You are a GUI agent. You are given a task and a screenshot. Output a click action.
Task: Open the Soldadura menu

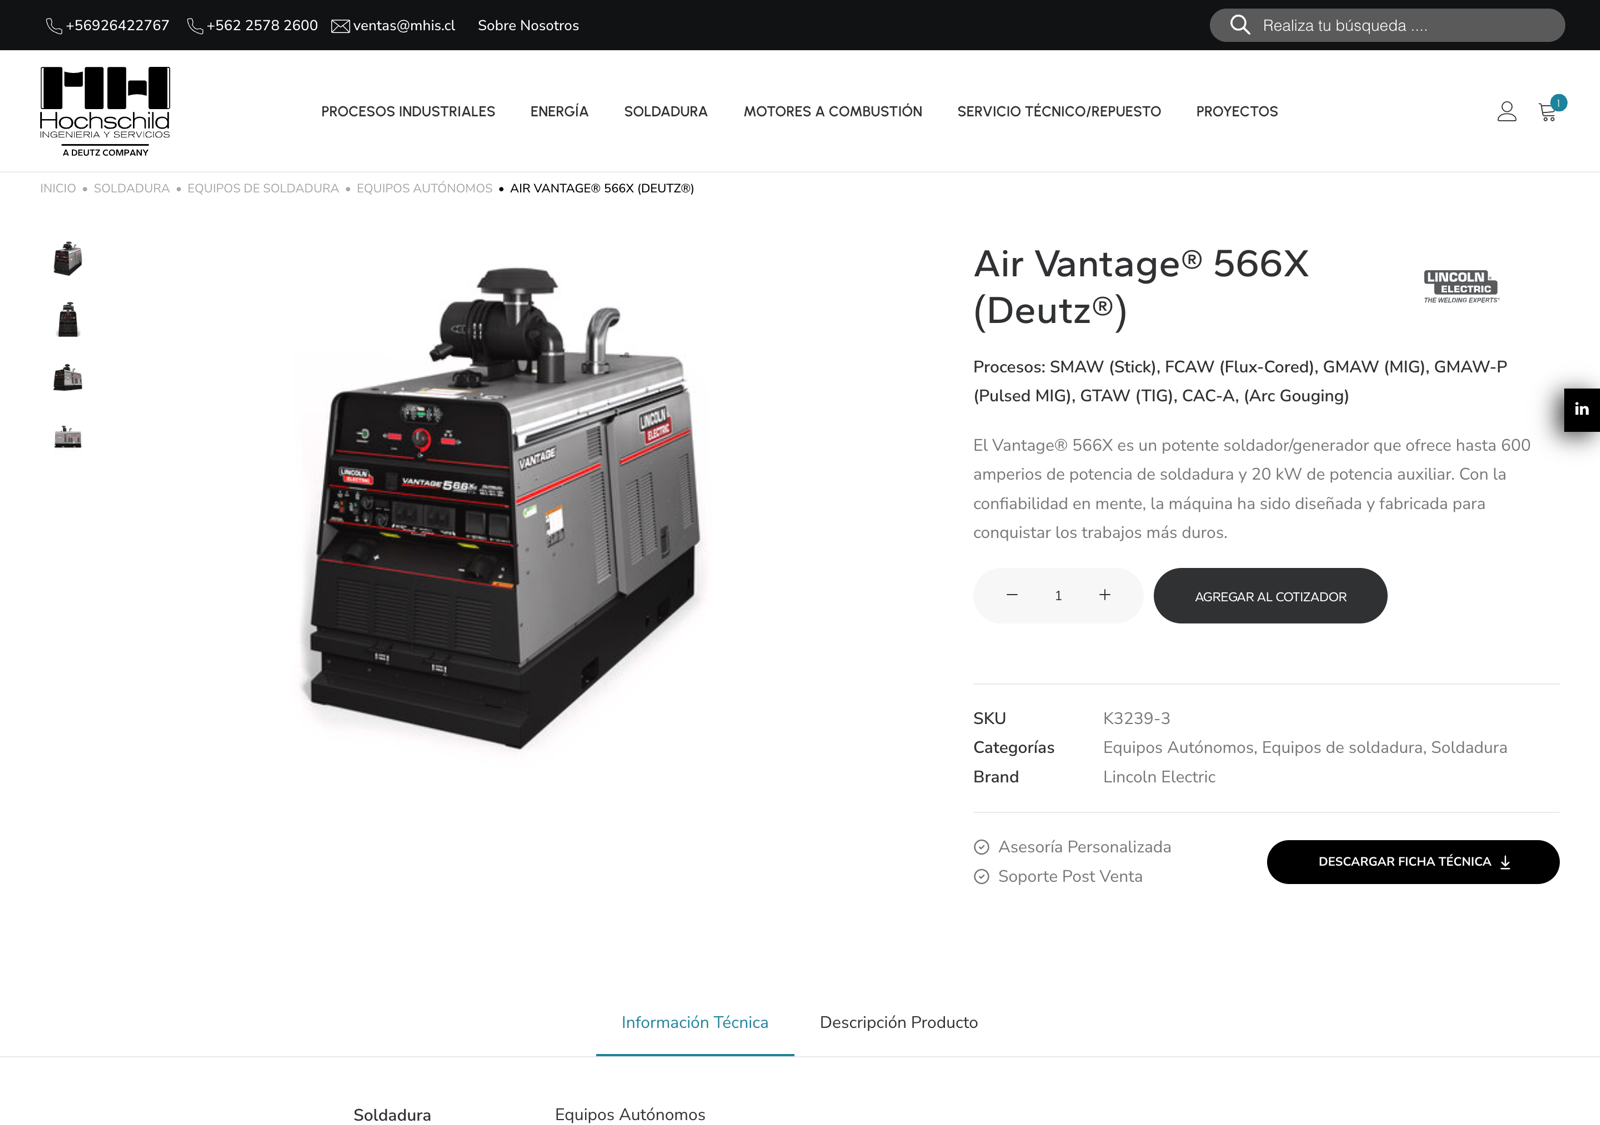click(665, 112)
